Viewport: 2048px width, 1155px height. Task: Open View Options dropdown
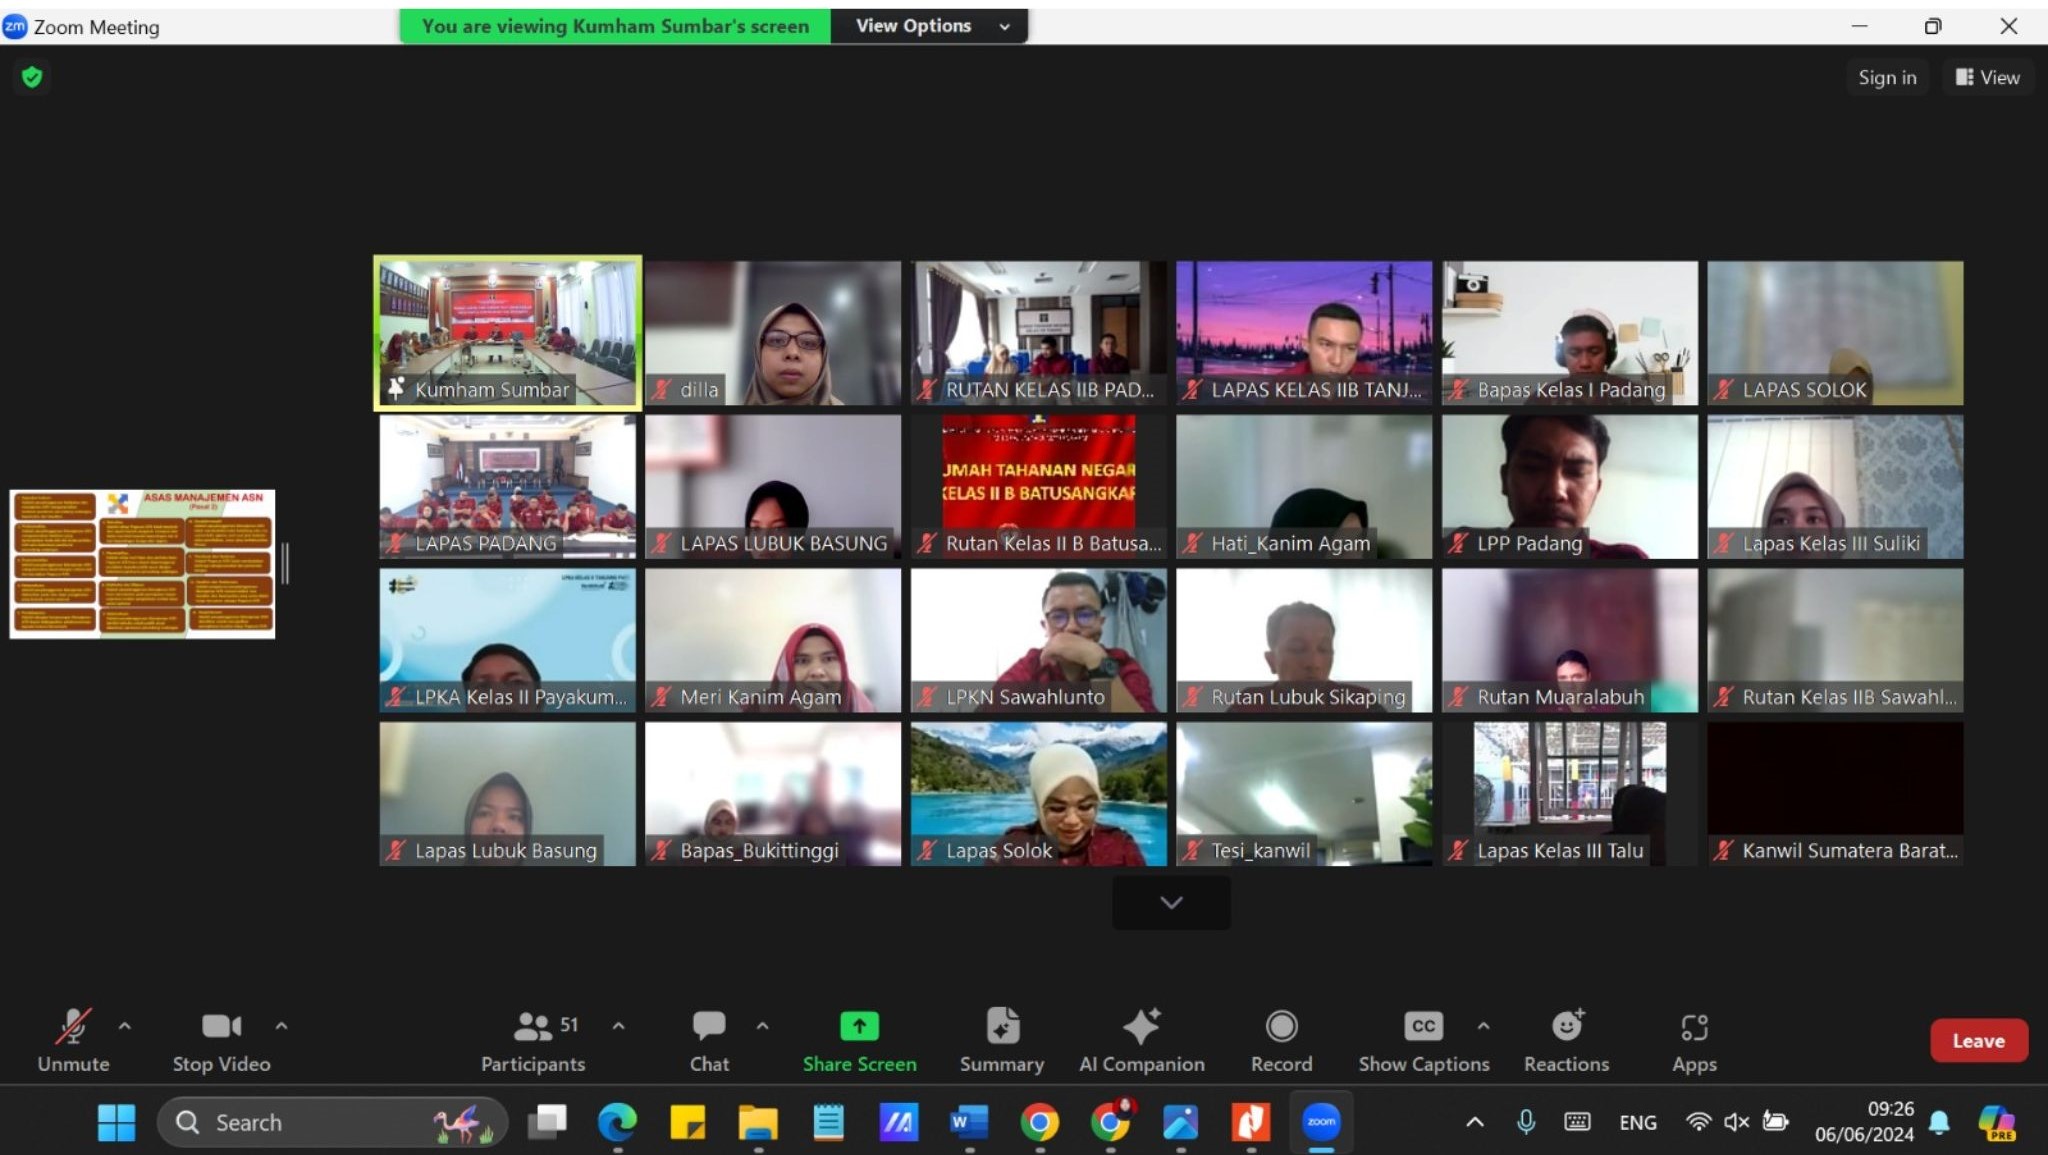(x=929, y=26)
